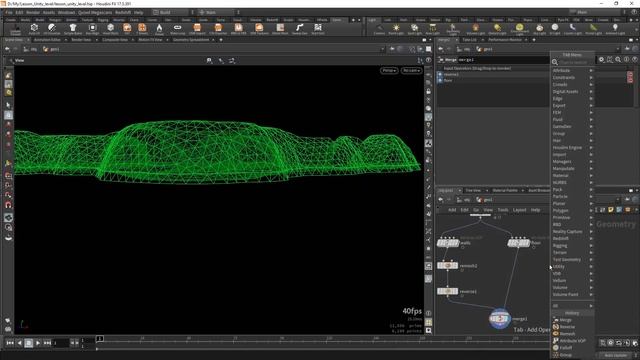Click the flame icon on the left shelf
Viewport: 640px width, 360px height.
click(x=159, y=29)
